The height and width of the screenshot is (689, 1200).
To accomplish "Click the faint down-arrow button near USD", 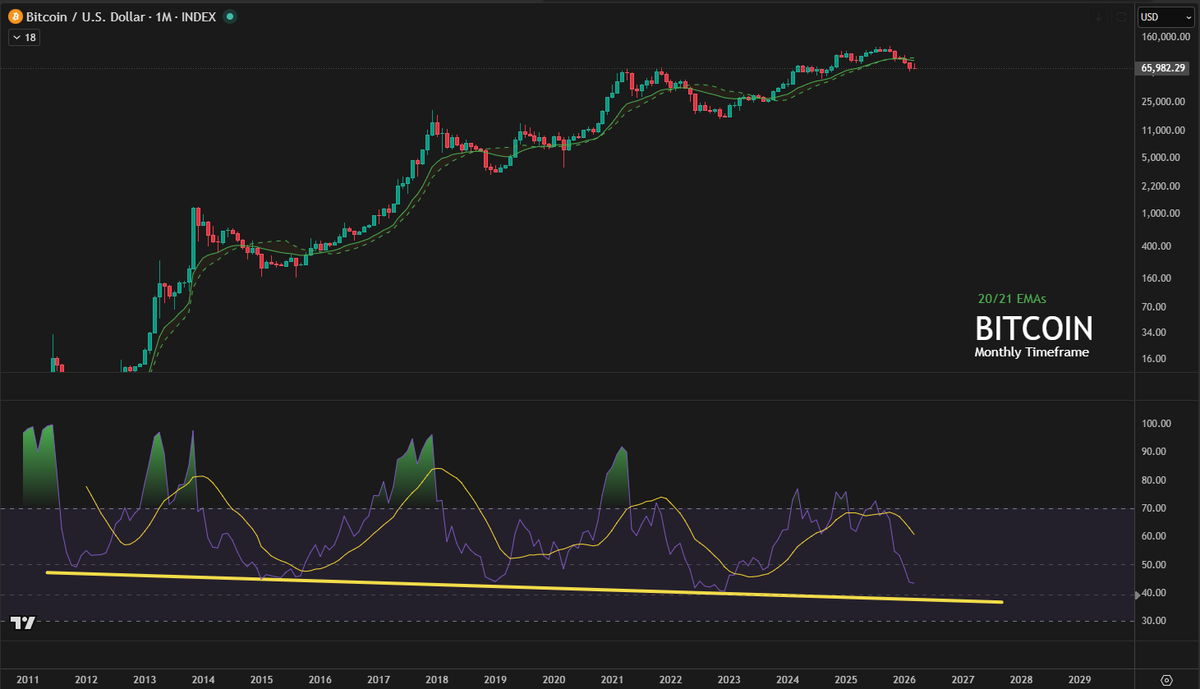I will pyautogui.click(x=1099, y=17).
